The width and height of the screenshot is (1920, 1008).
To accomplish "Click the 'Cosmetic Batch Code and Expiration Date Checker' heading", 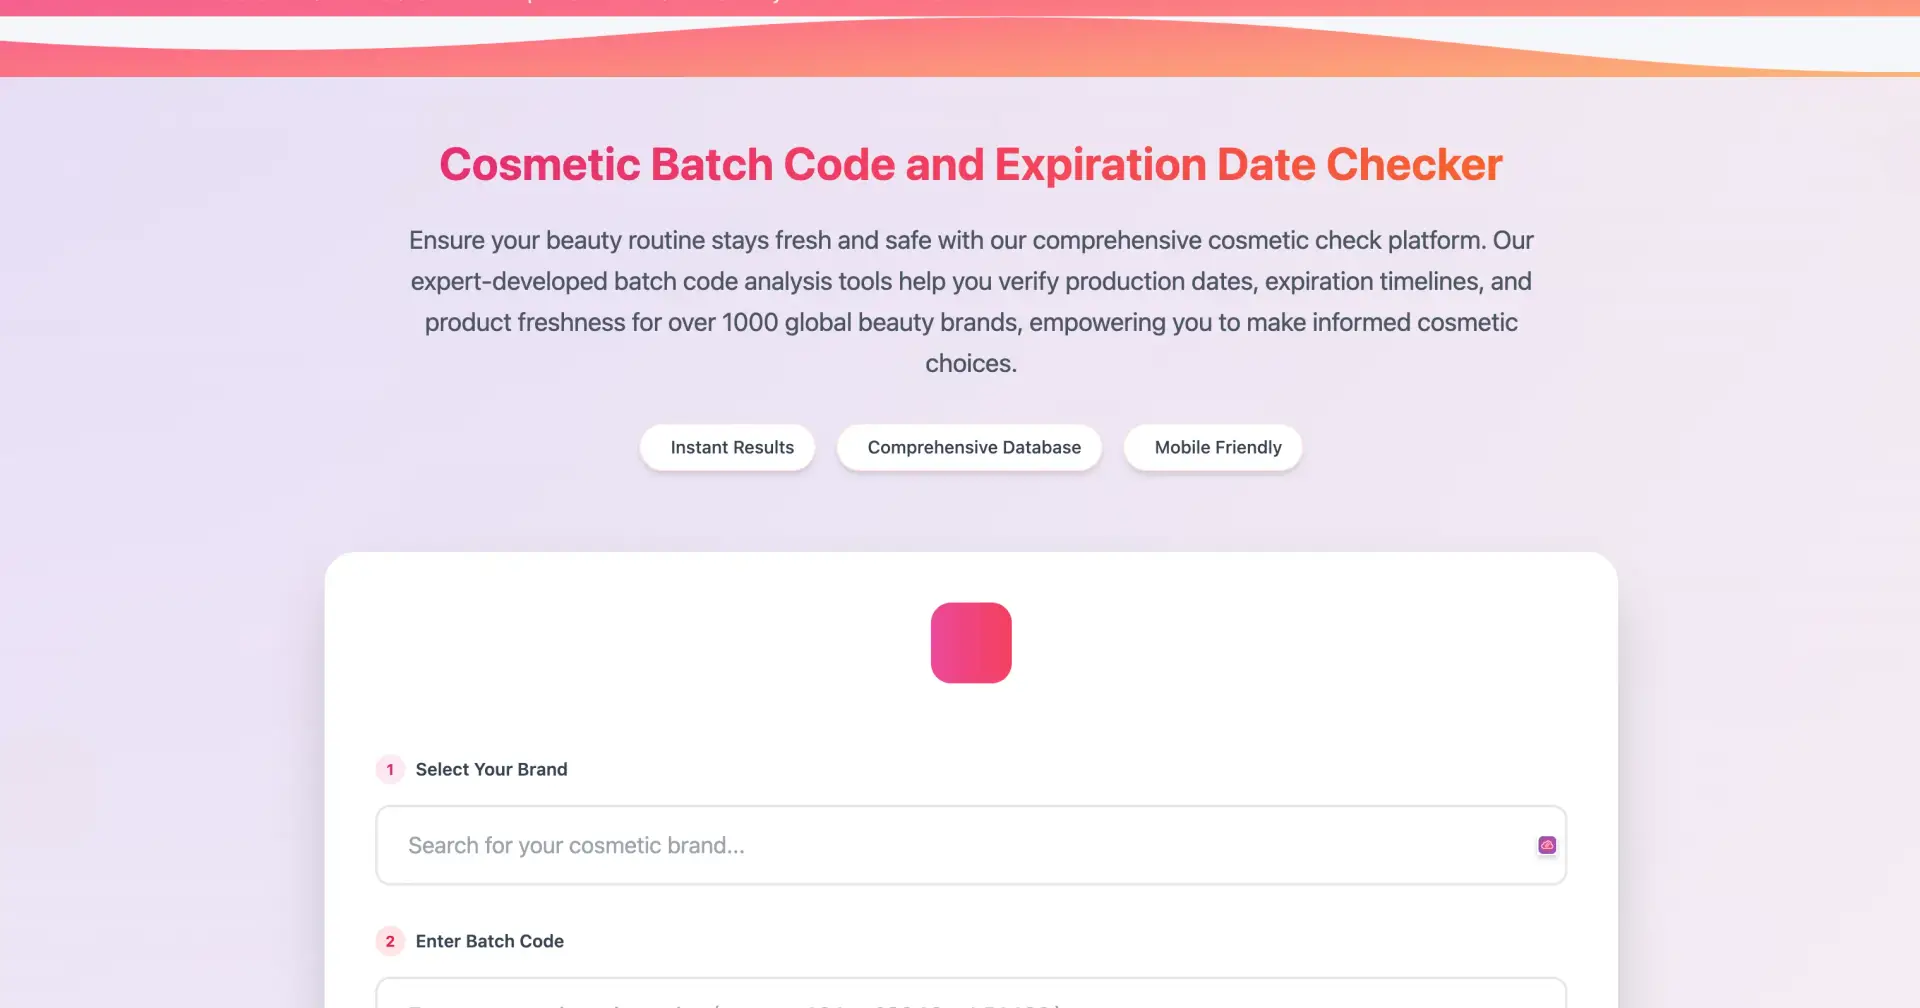I will 970,164.
